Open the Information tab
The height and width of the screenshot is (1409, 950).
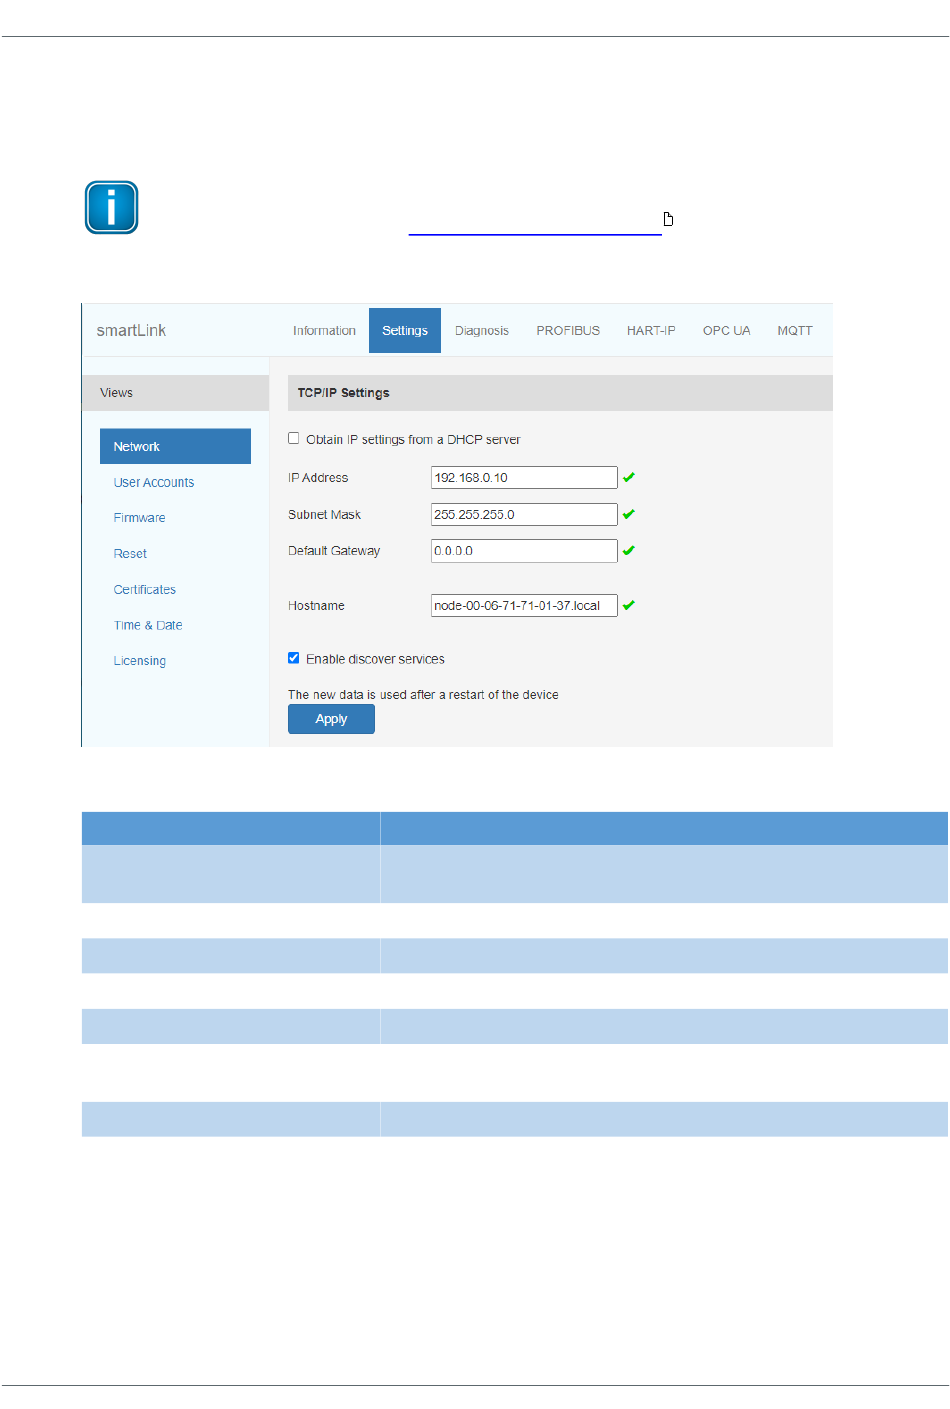(324, 331)
